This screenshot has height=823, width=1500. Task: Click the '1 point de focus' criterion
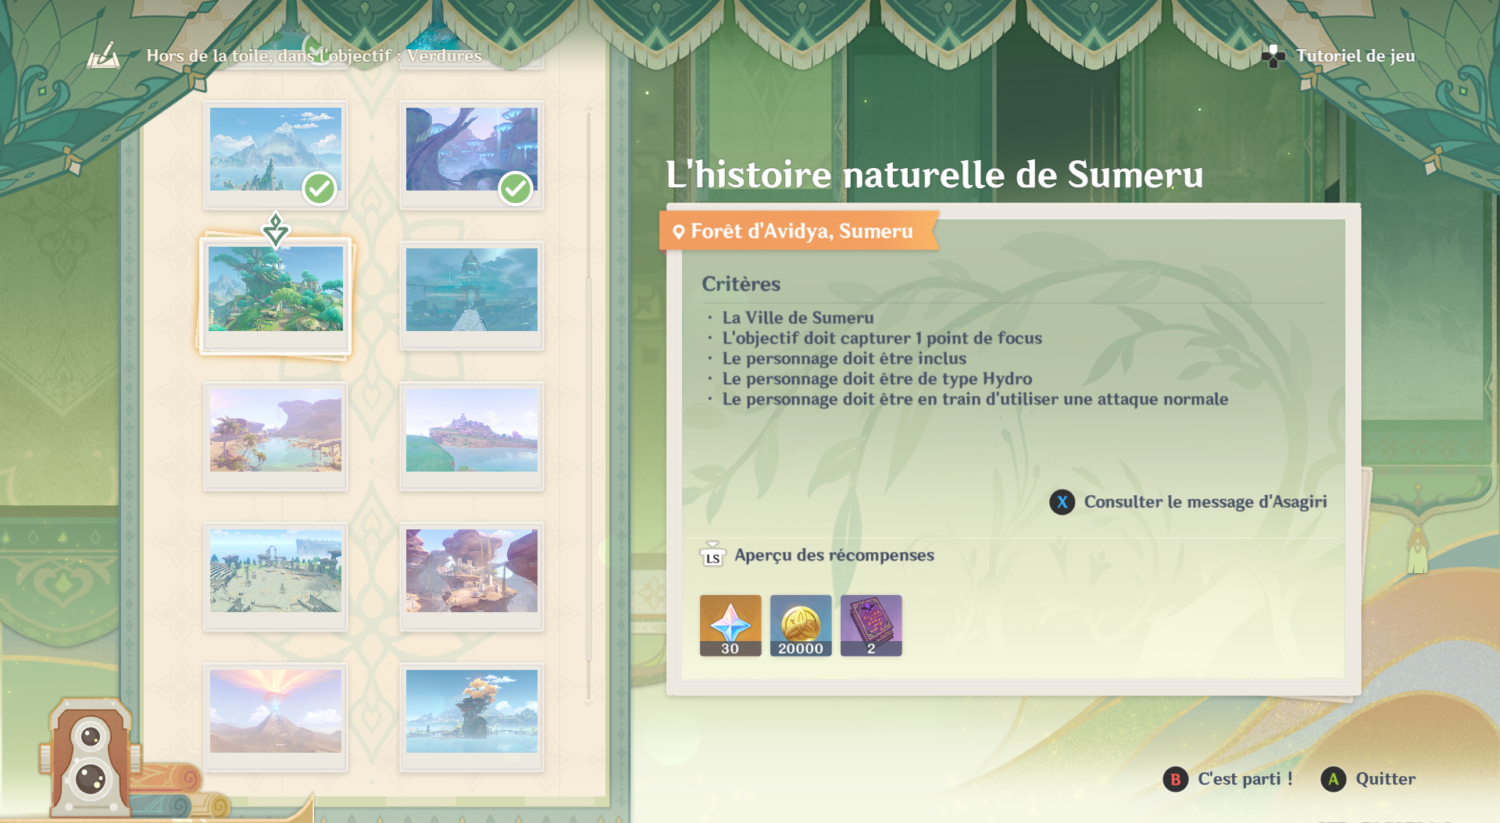pos(882,338)
